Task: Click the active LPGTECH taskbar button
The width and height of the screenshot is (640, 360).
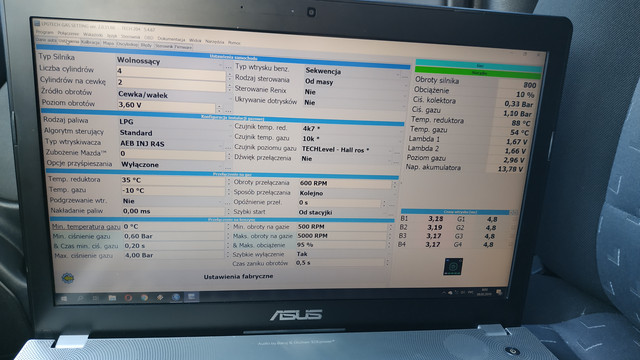Action: click(x=191, y=297)
